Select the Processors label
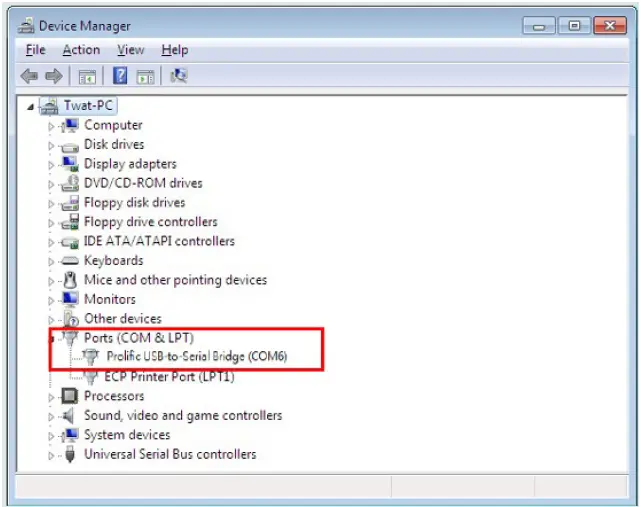The image size is (641, 507). click(114, 396)
